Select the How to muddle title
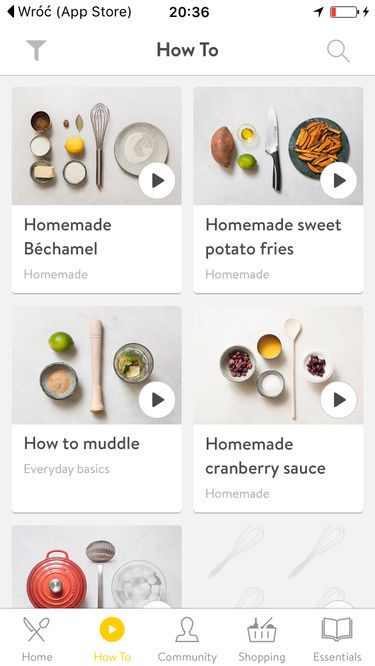The image size is (375, 666). pos(82,444)
